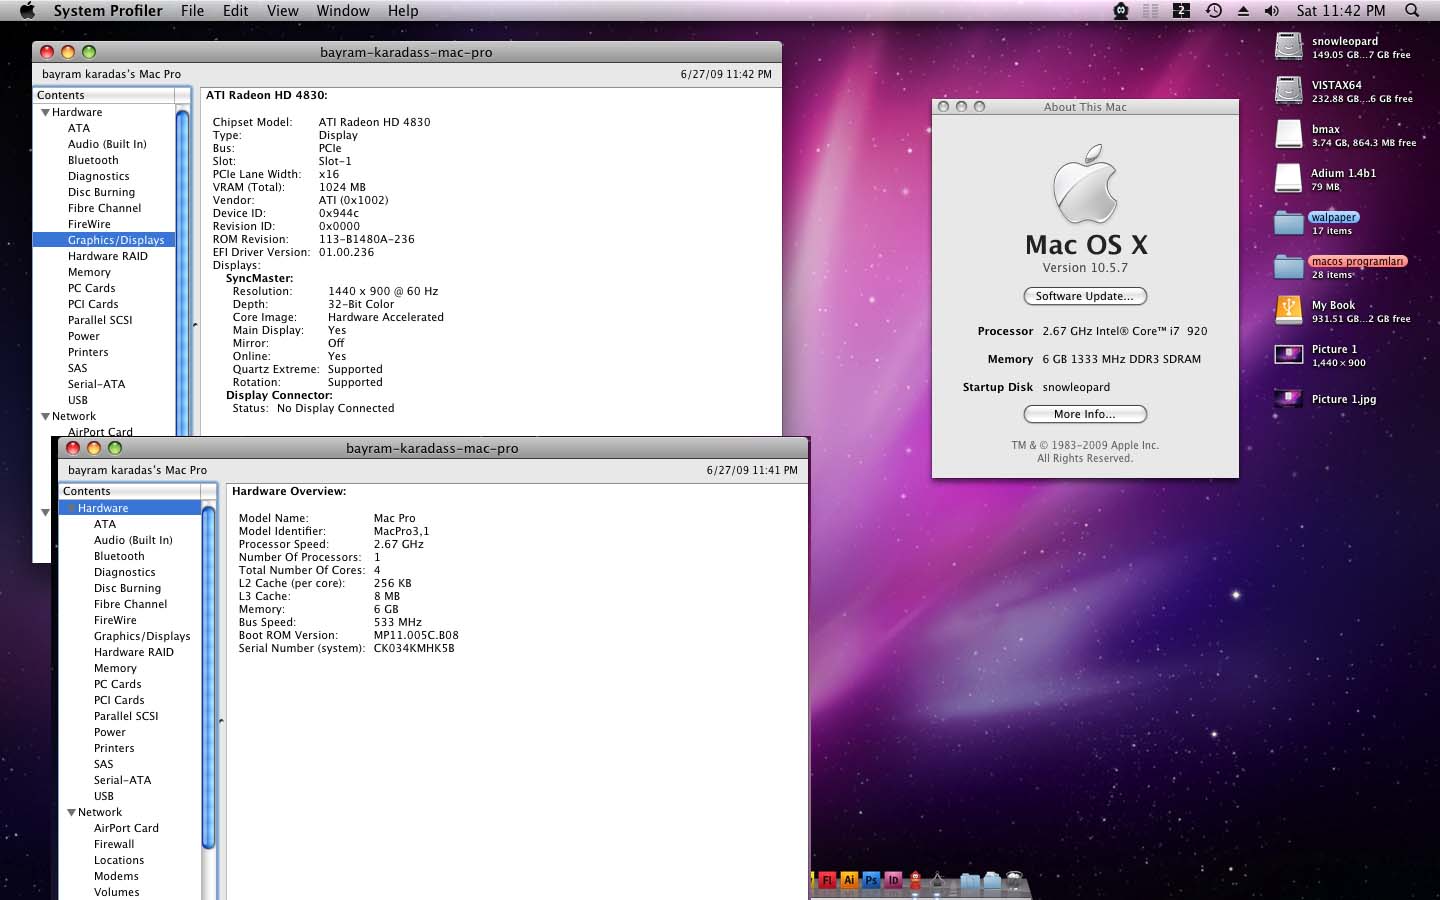Click the Eject menu bar icon
This screenshot has width=1440, height=900.
(1243, 10)
